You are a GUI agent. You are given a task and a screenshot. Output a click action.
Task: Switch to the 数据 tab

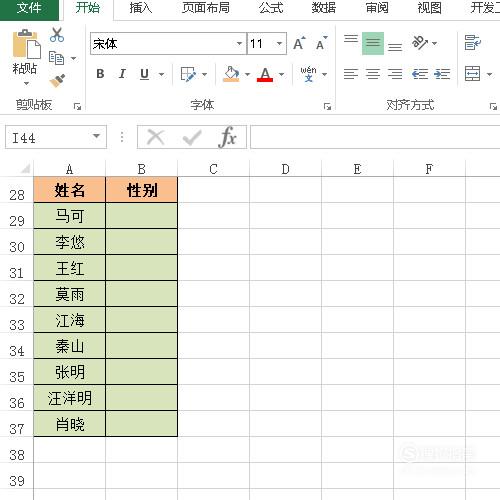point(324,8)
